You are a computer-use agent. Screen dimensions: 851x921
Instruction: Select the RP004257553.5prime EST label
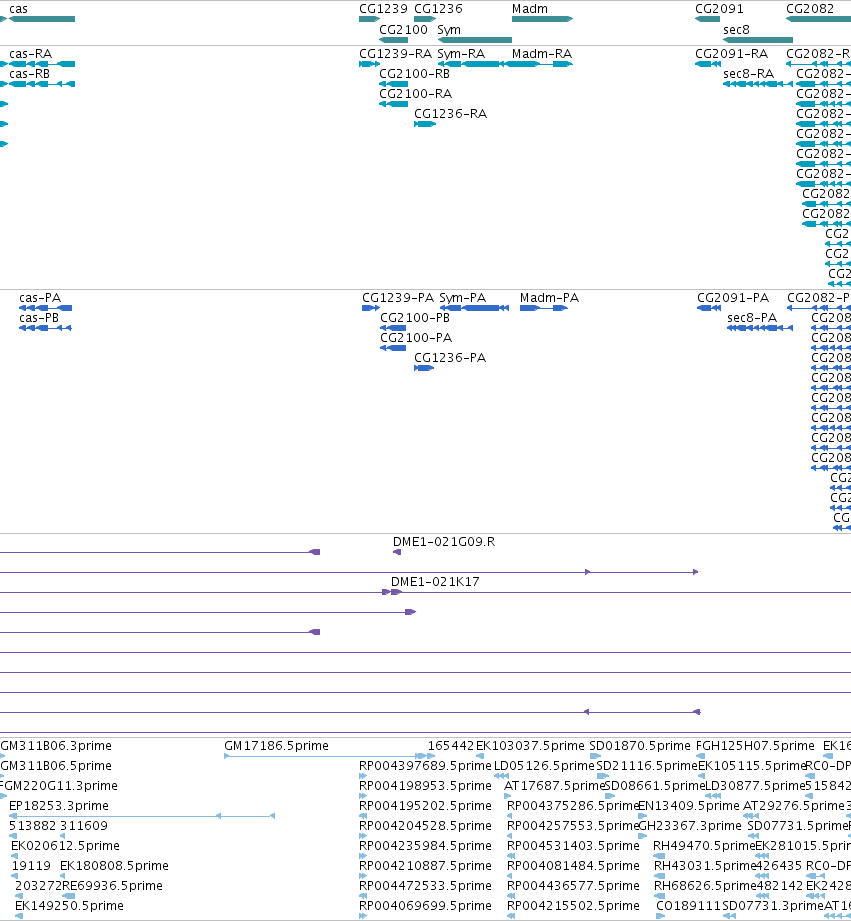point(573,826)
